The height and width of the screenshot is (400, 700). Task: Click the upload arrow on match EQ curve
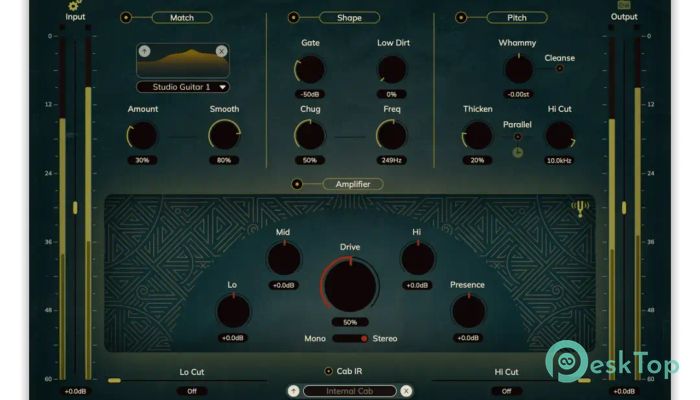click(x=144, y=51)
